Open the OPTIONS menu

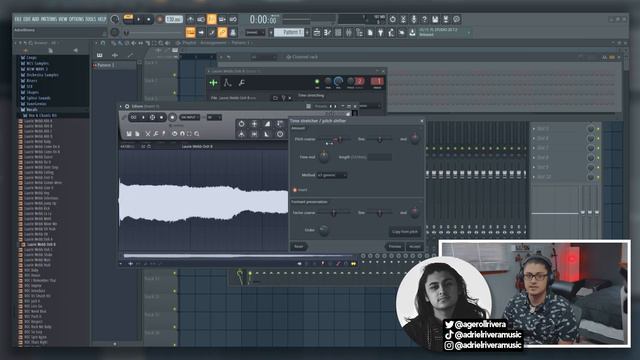coord(77,19)
